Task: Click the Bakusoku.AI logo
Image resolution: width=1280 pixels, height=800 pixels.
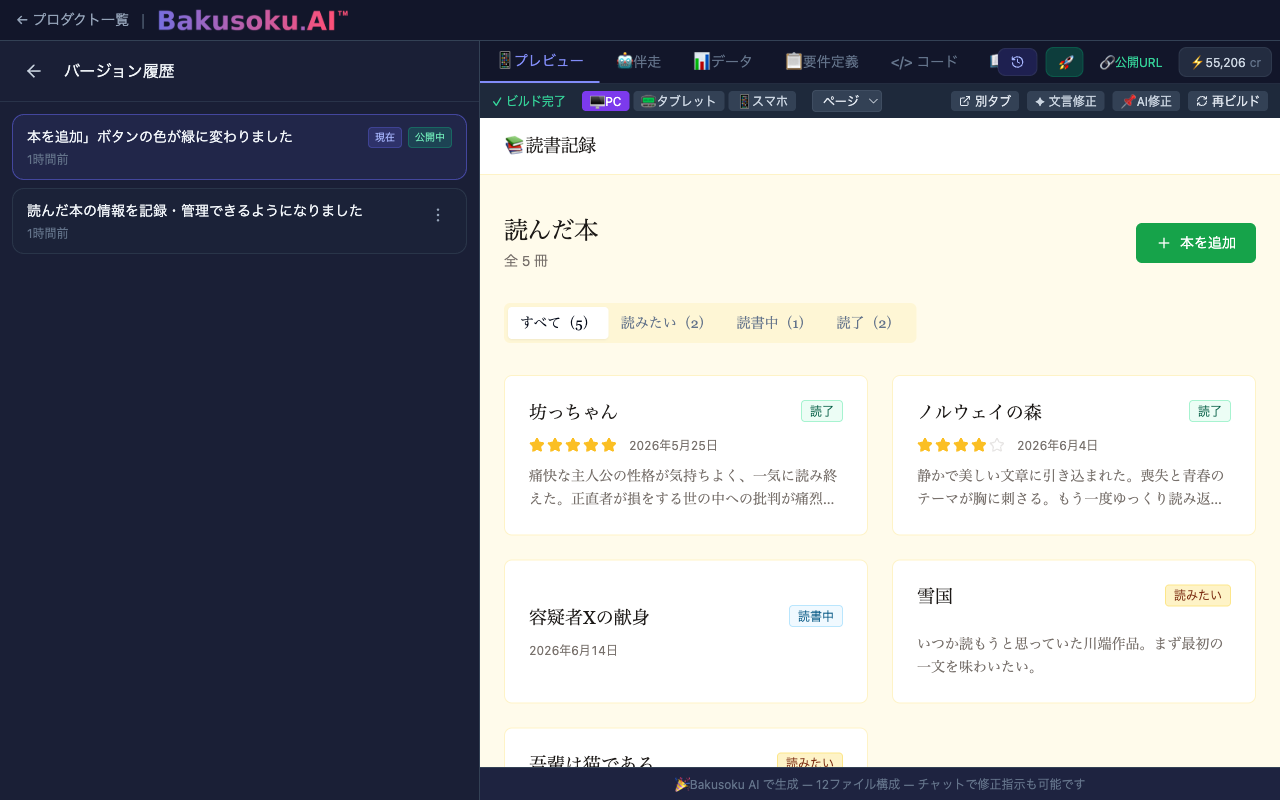Action: pos(253,20)
